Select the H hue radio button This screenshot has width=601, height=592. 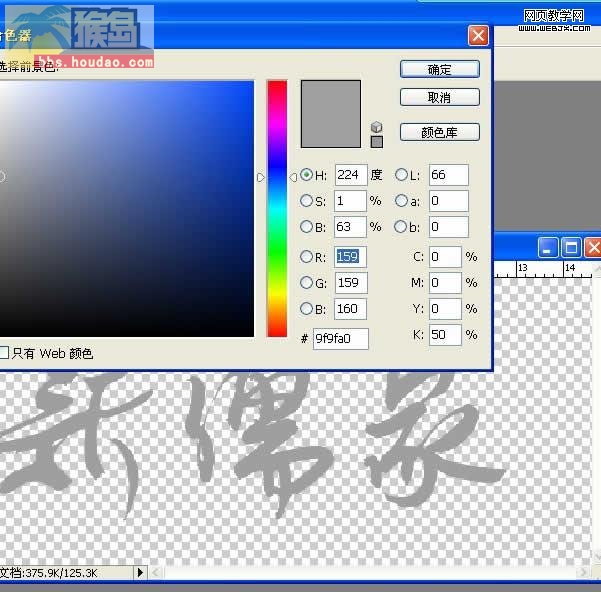306,175
